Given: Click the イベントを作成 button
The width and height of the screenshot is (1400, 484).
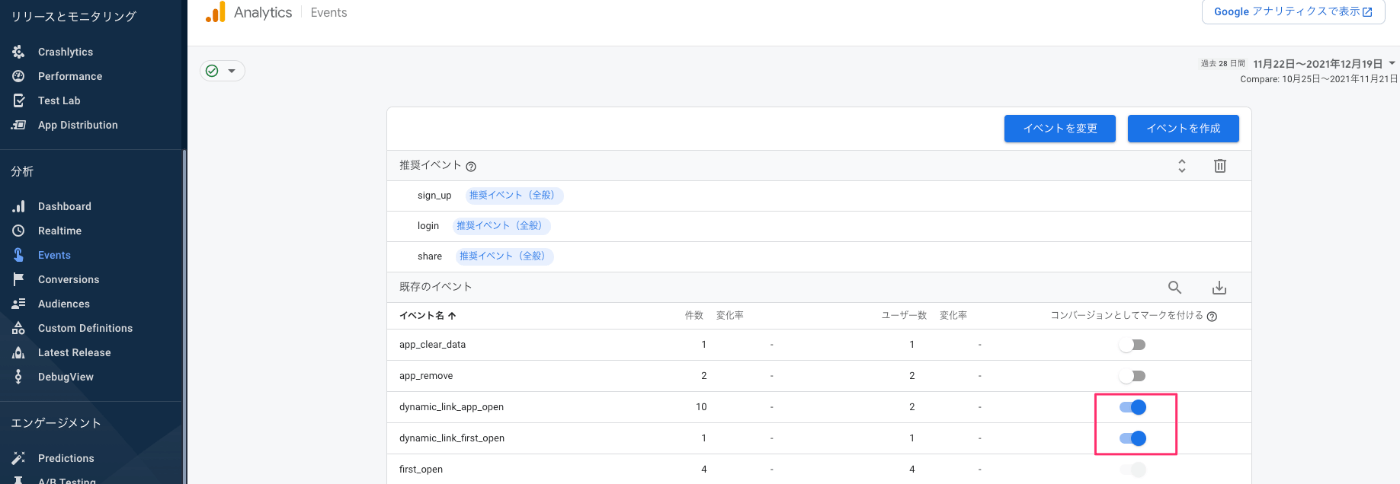Looking at the screenshot, I should click(x=1183, y=129).
